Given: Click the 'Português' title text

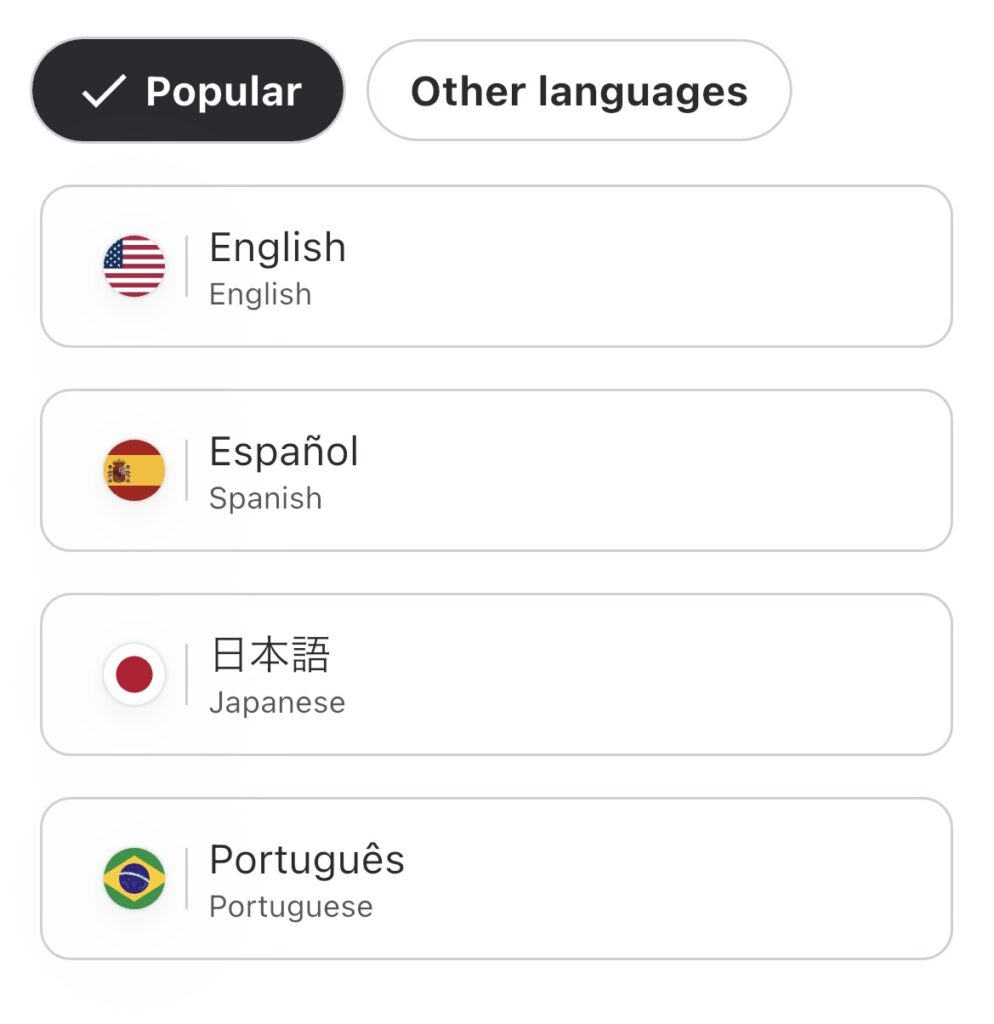Looking at the screenshot, I should 306,859.
